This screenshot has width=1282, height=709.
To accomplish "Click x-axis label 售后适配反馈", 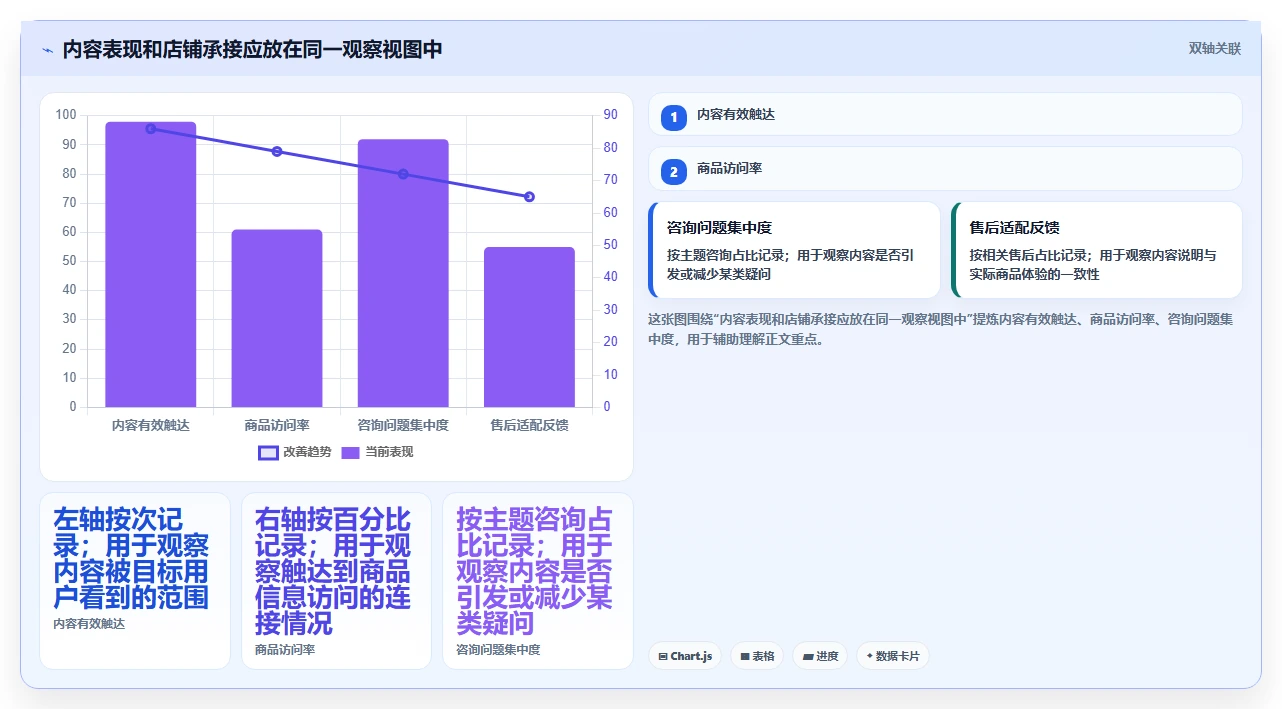I will tap(529, 425).
